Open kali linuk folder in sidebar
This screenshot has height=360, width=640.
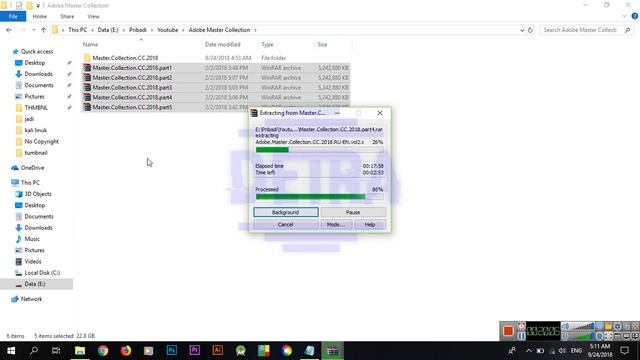(36, 130)
